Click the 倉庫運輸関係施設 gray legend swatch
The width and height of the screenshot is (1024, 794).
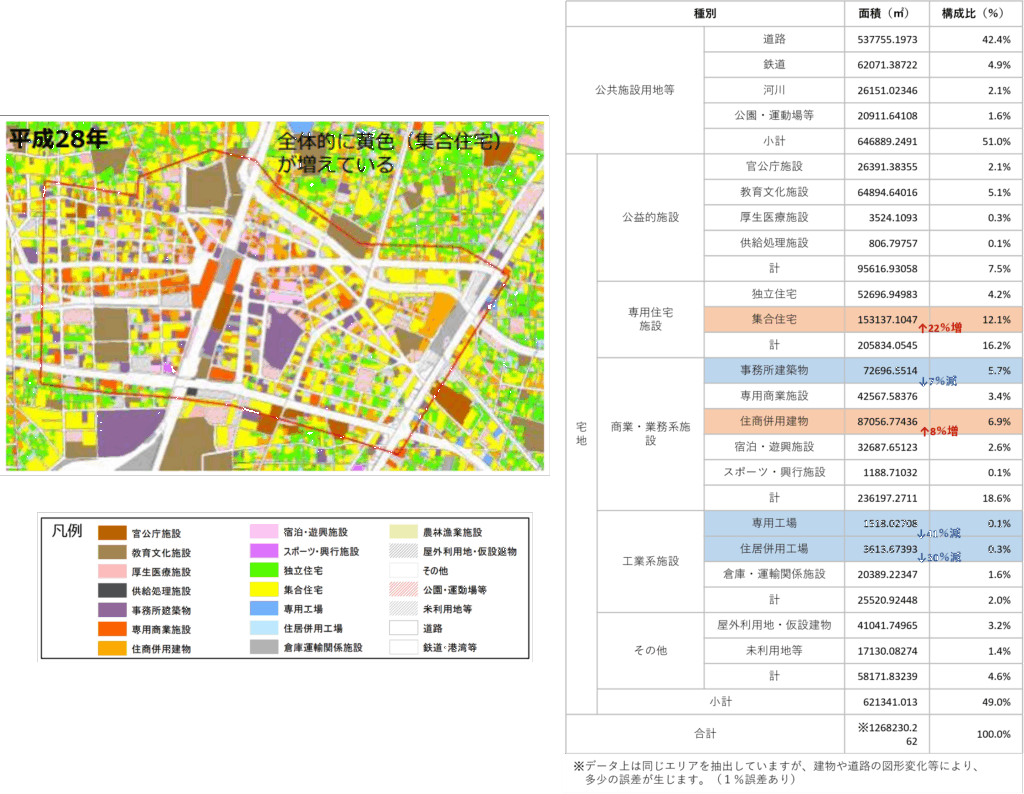[x=264, y=647]
